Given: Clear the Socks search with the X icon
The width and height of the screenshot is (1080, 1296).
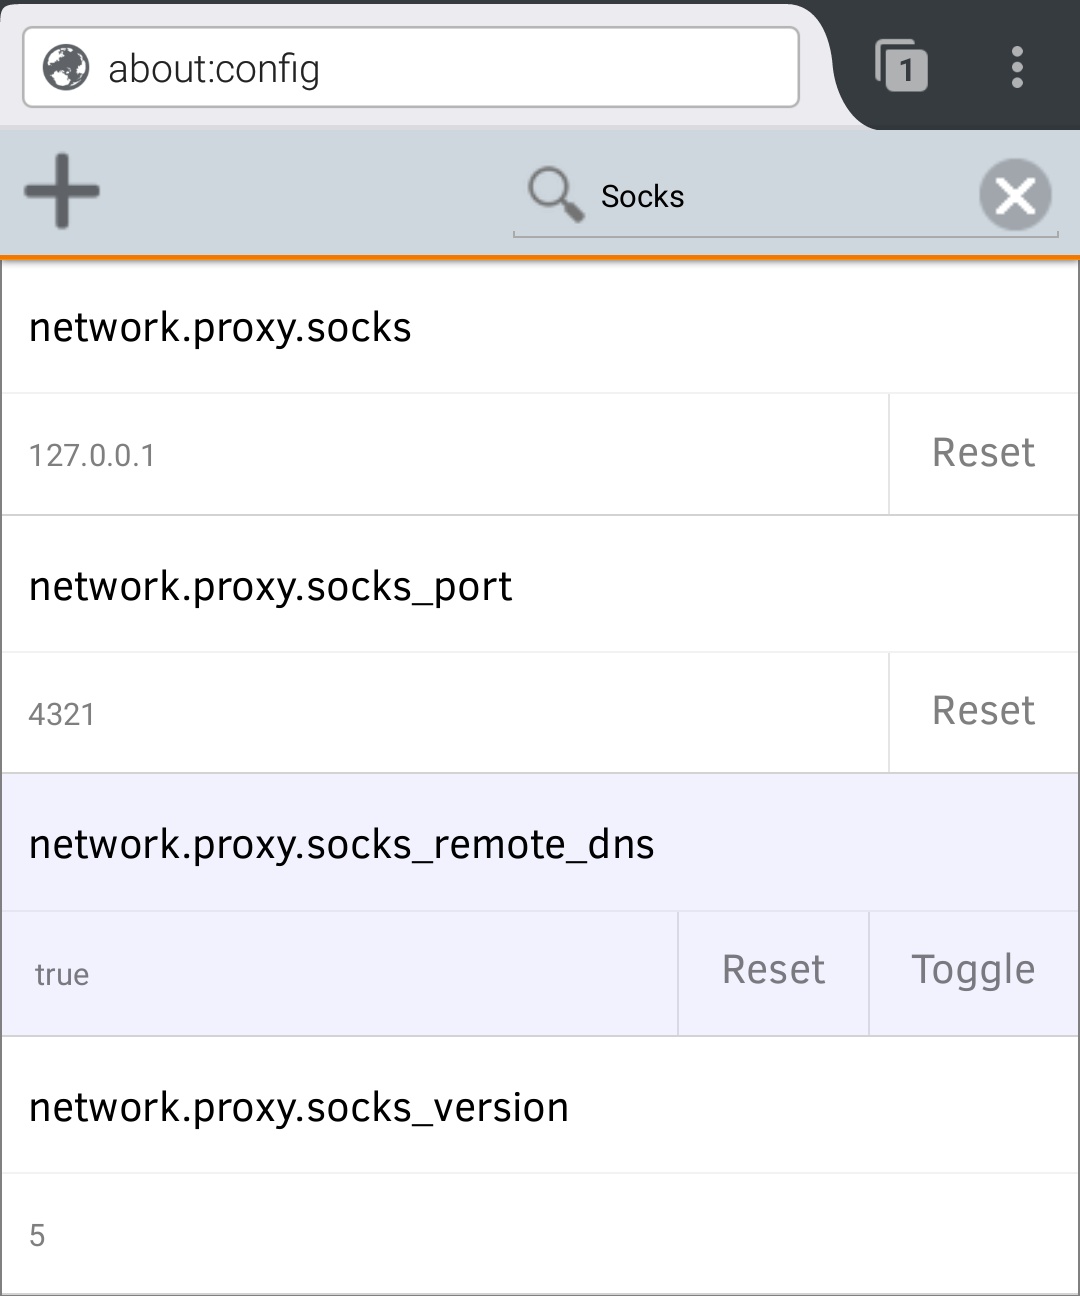Looking at the screenshot, I should click(1015, 195).
